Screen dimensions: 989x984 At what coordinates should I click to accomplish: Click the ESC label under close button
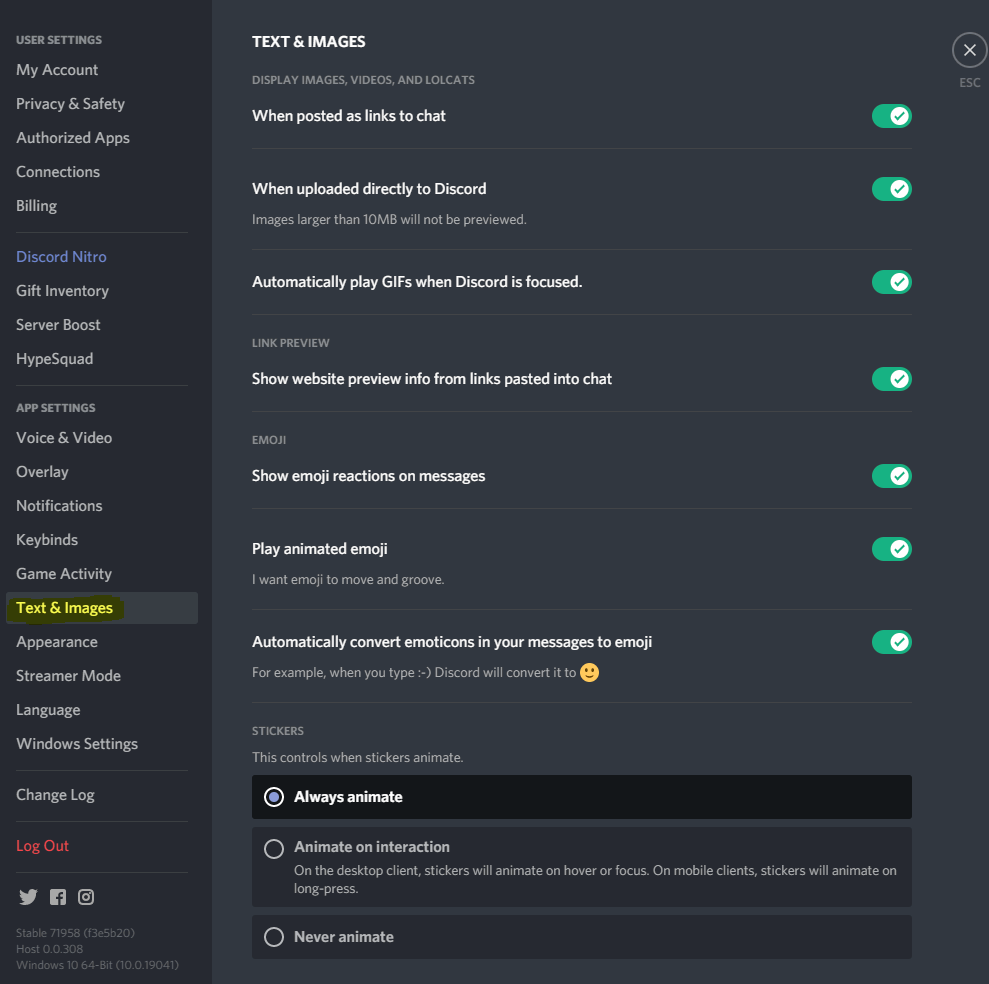pos(969,83)
